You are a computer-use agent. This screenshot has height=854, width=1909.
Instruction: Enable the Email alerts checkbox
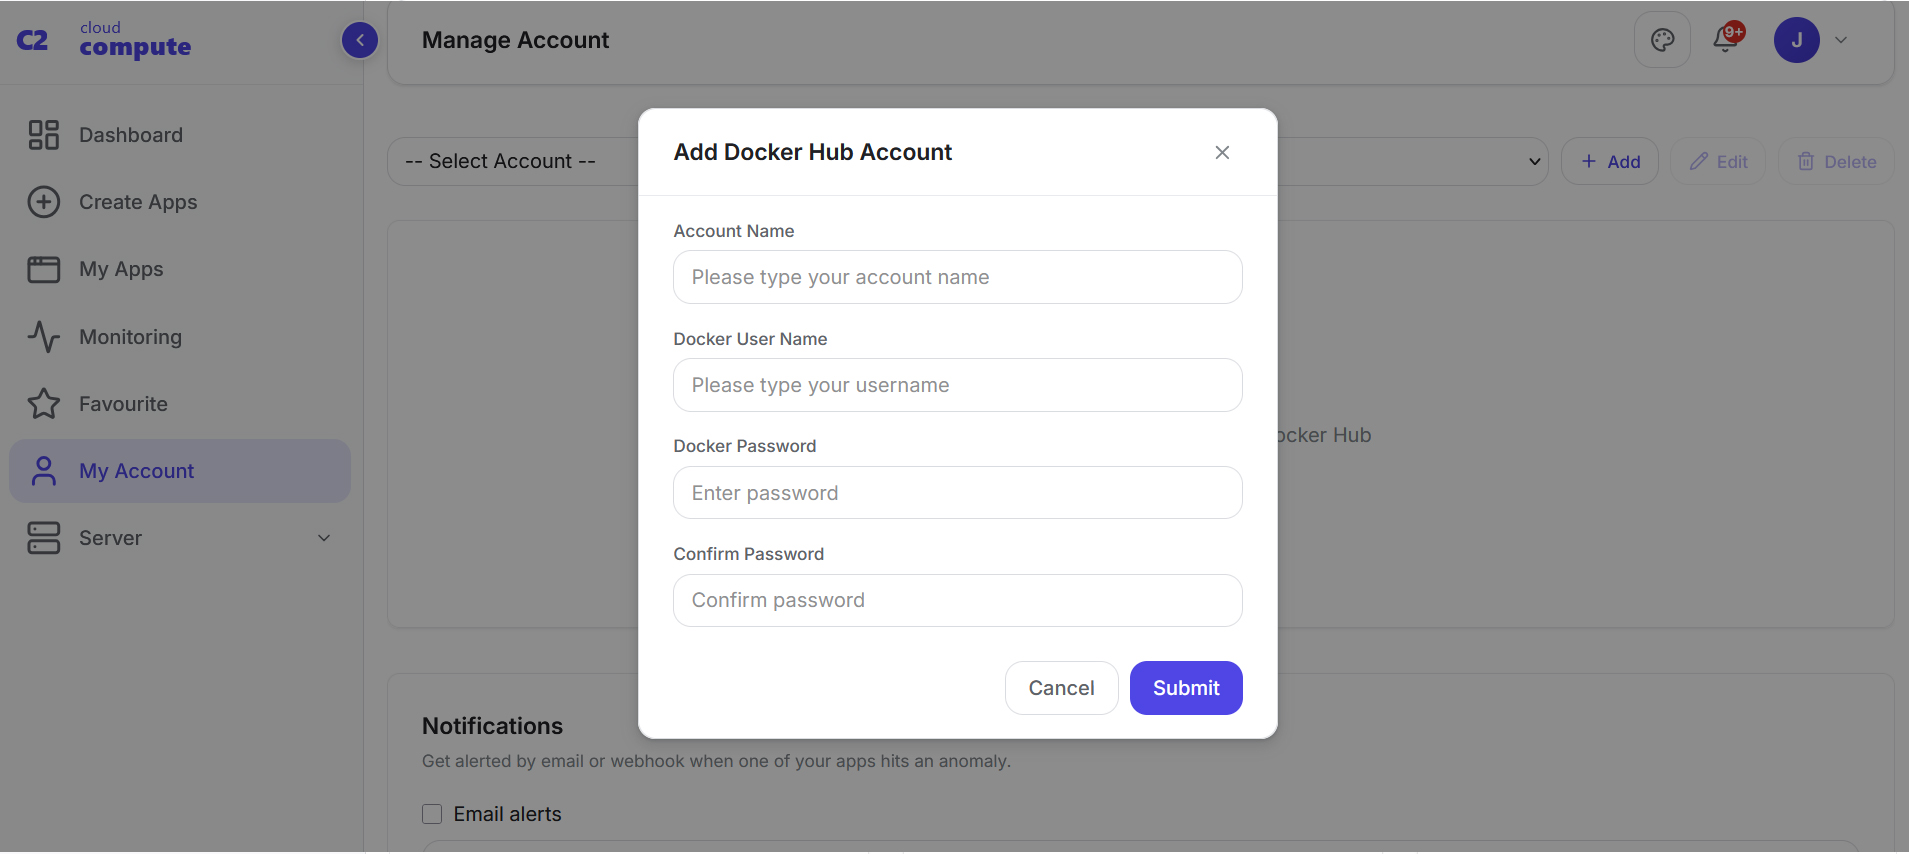point(432,814)
